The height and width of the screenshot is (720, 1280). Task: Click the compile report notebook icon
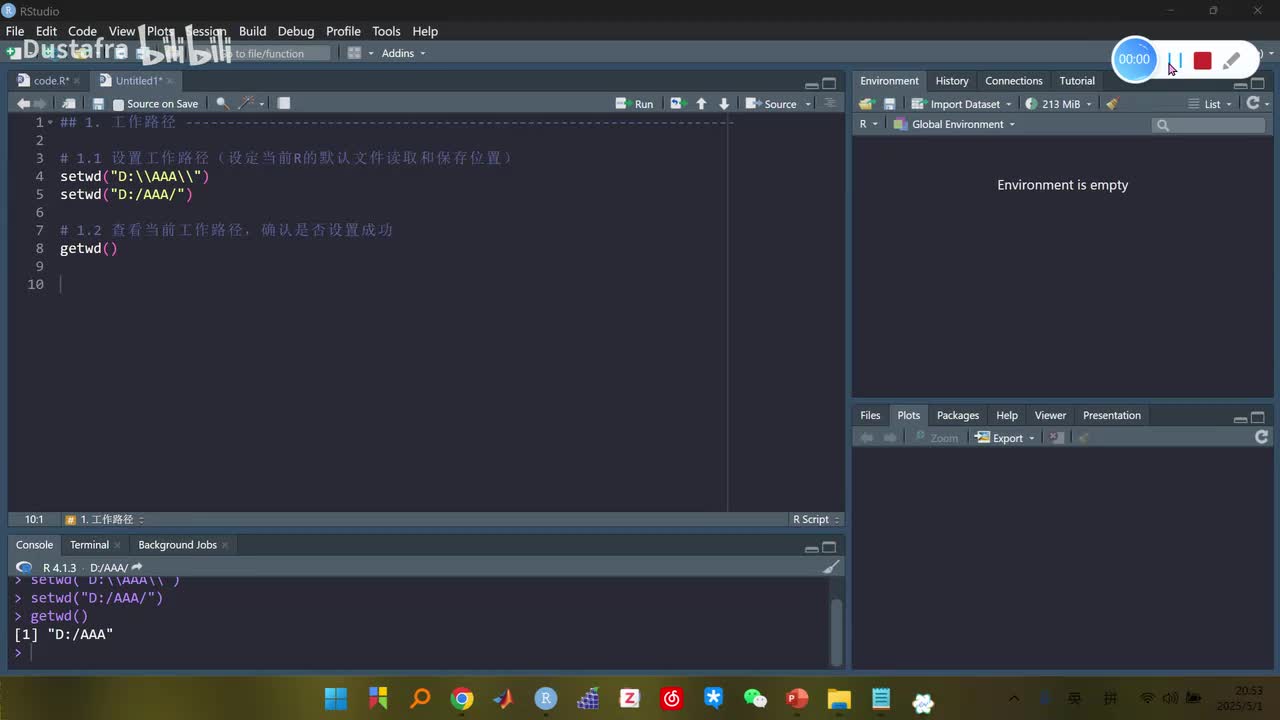tap(284, 104)
